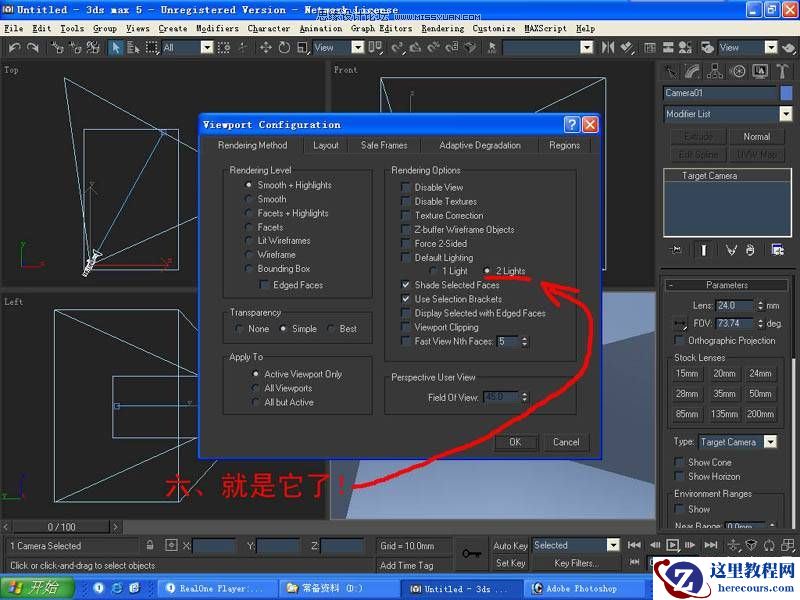Image resolution: width=800 pixels, height=600 pixels.
Task: Expand the Modifier List dropdown
Action: tap(786, 114)
